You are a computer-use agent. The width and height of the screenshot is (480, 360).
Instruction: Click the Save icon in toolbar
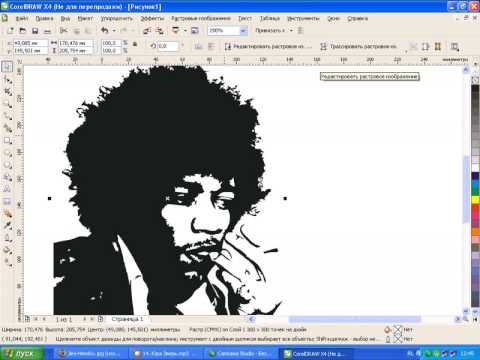(x=35, y=31)
